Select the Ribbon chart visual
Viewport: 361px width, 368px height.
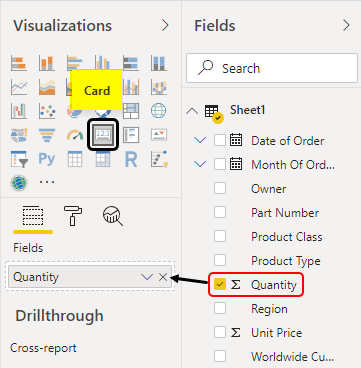point(159,87)
